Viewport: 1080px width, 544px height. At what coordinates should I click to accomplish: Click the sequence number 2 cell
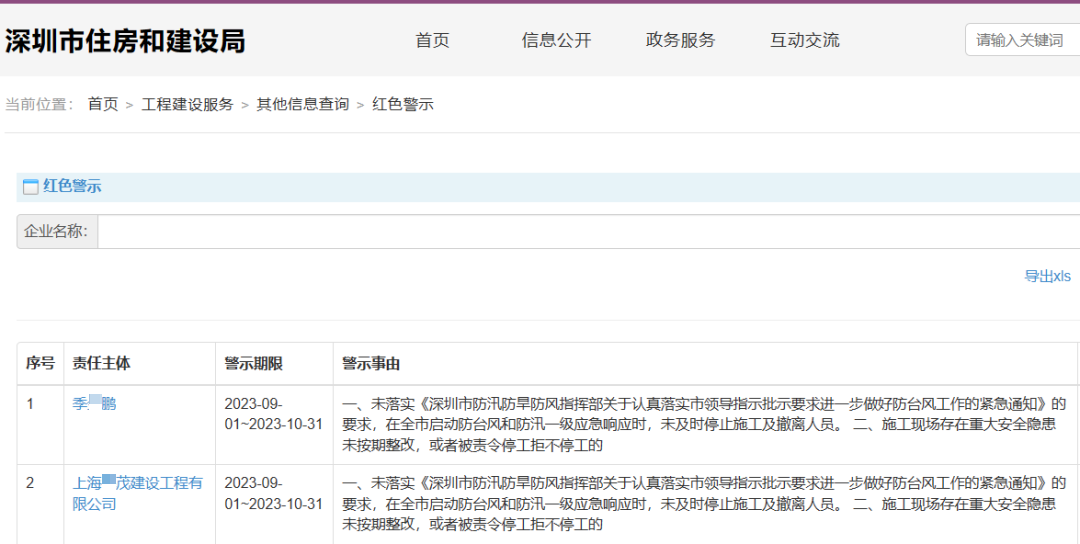click(x=40, y=504)
